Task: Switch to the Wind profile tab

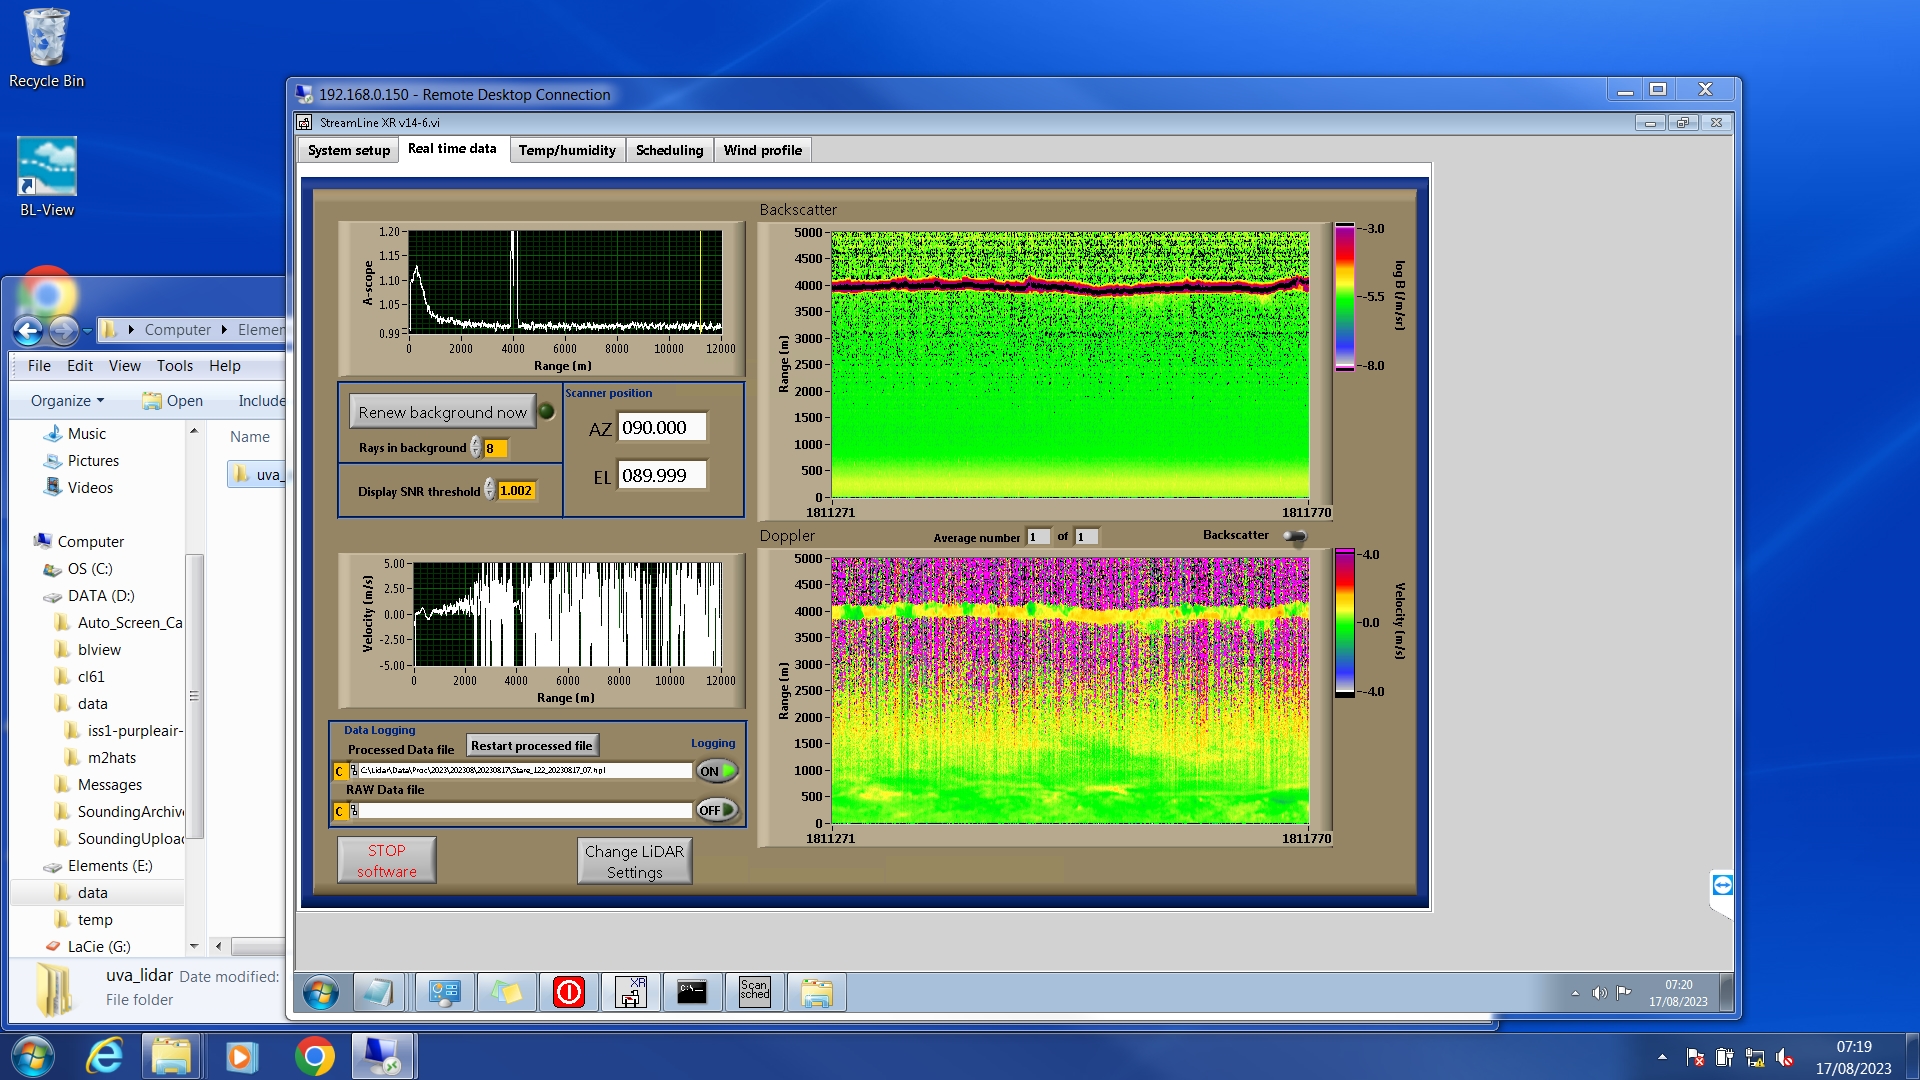Action: [x=762, y=150]
